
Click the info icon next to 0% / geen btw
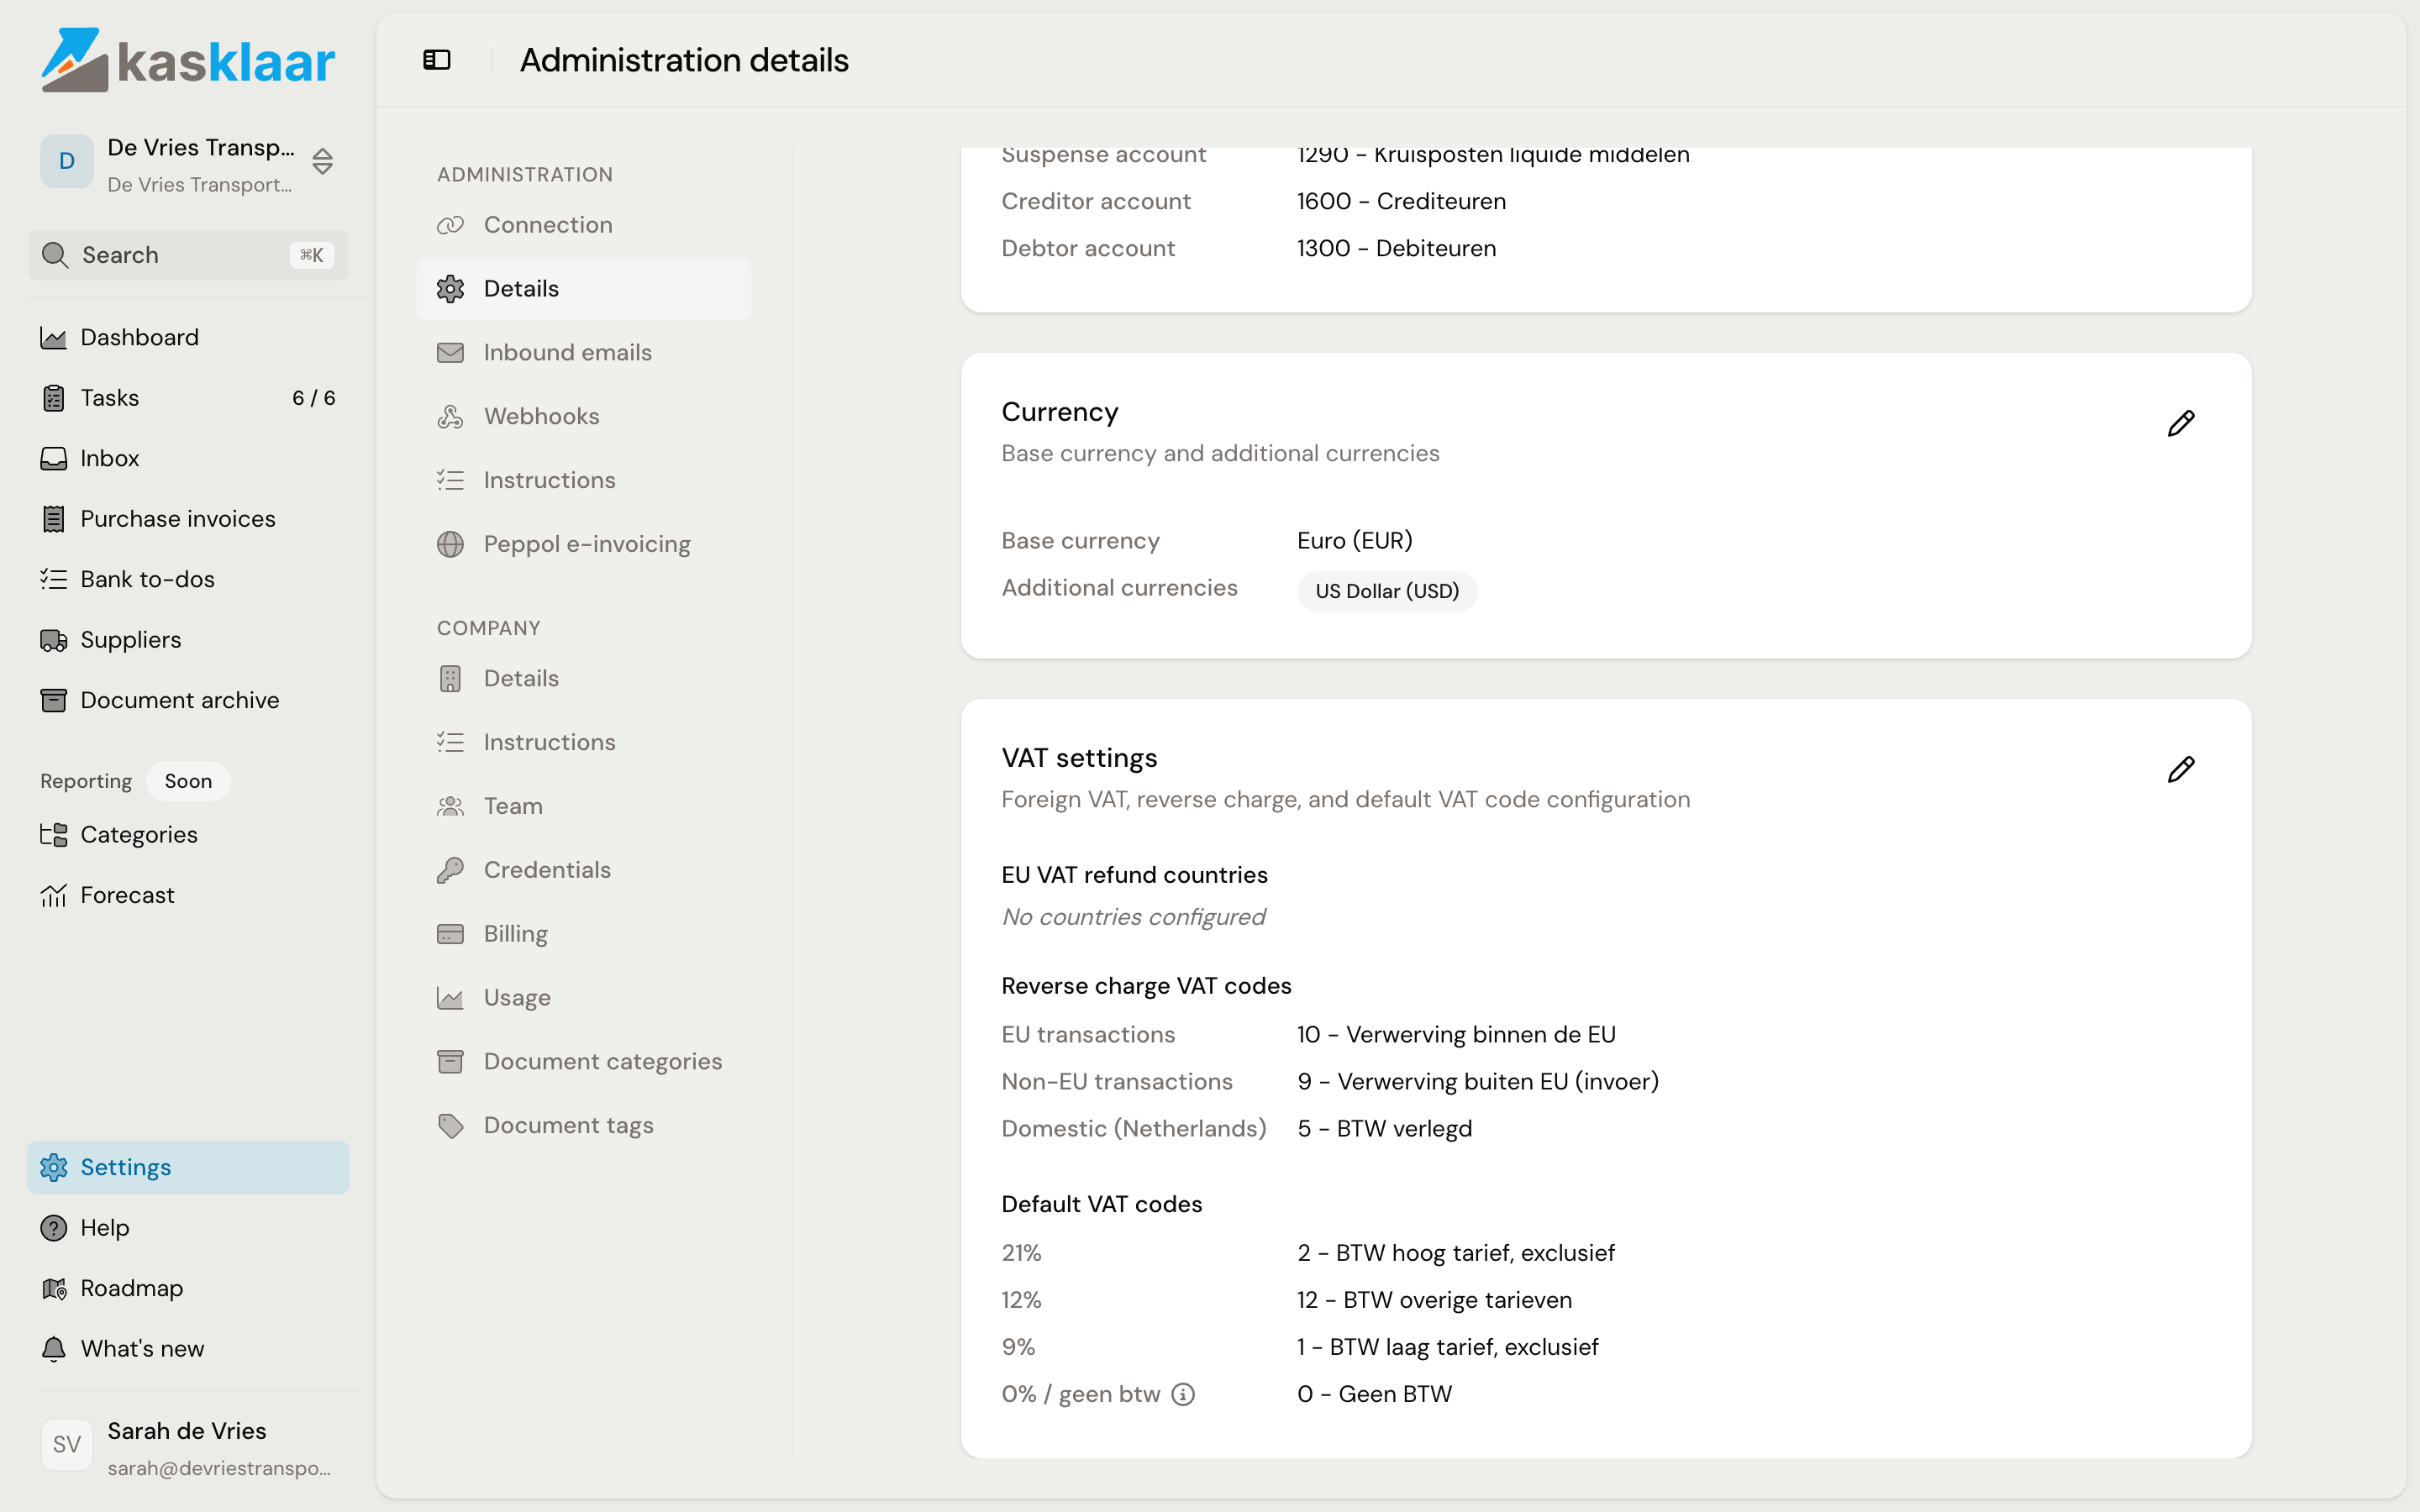coord(1183,1395)
